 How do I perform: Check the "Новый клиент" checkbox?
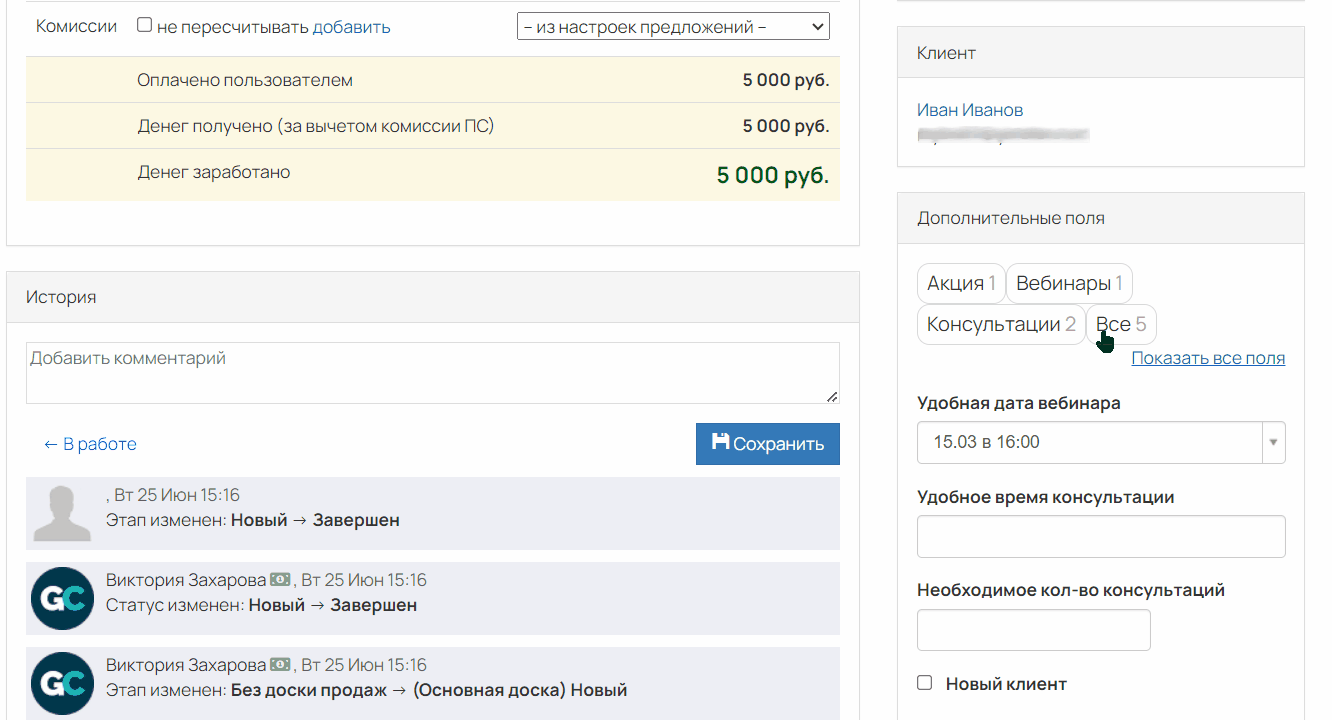[x=924, y=683]
